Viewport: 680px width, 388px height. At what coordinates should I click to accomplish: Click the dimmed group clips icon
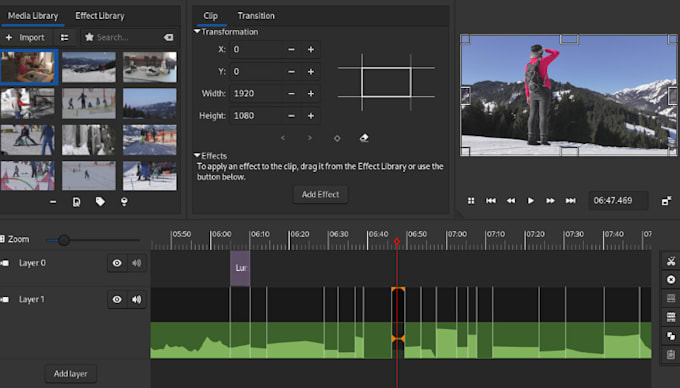(x=670, y=298)
